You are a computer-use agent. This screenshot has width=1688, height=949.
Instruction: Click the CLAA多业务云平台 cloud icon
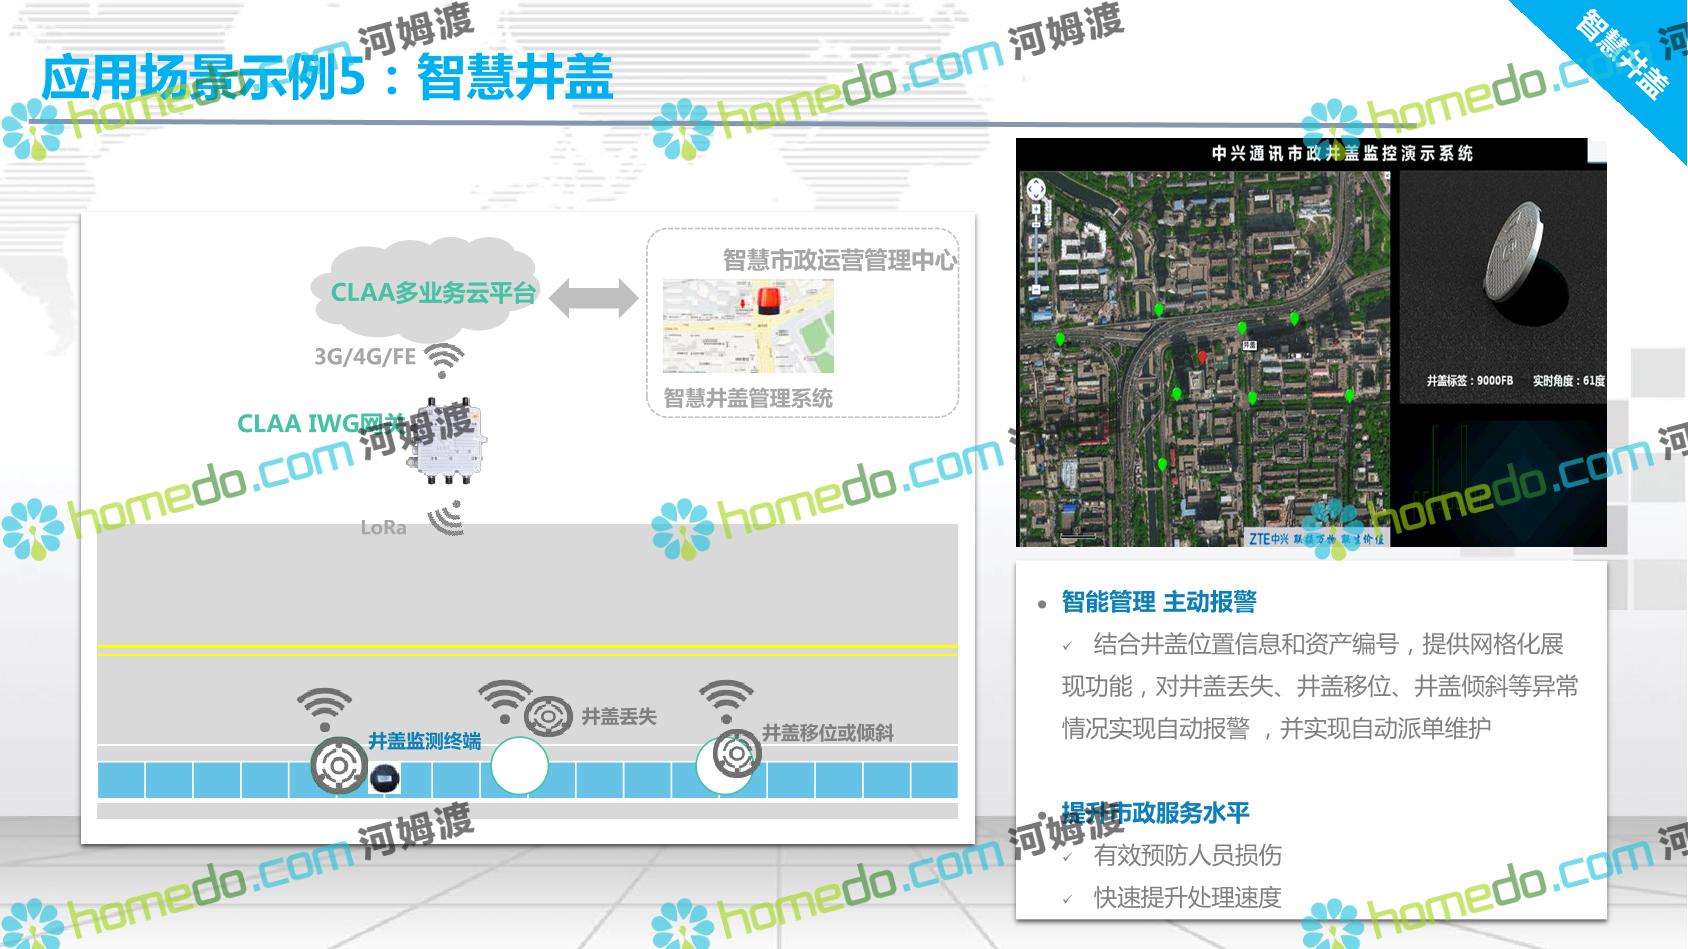[x=425, y=288]
